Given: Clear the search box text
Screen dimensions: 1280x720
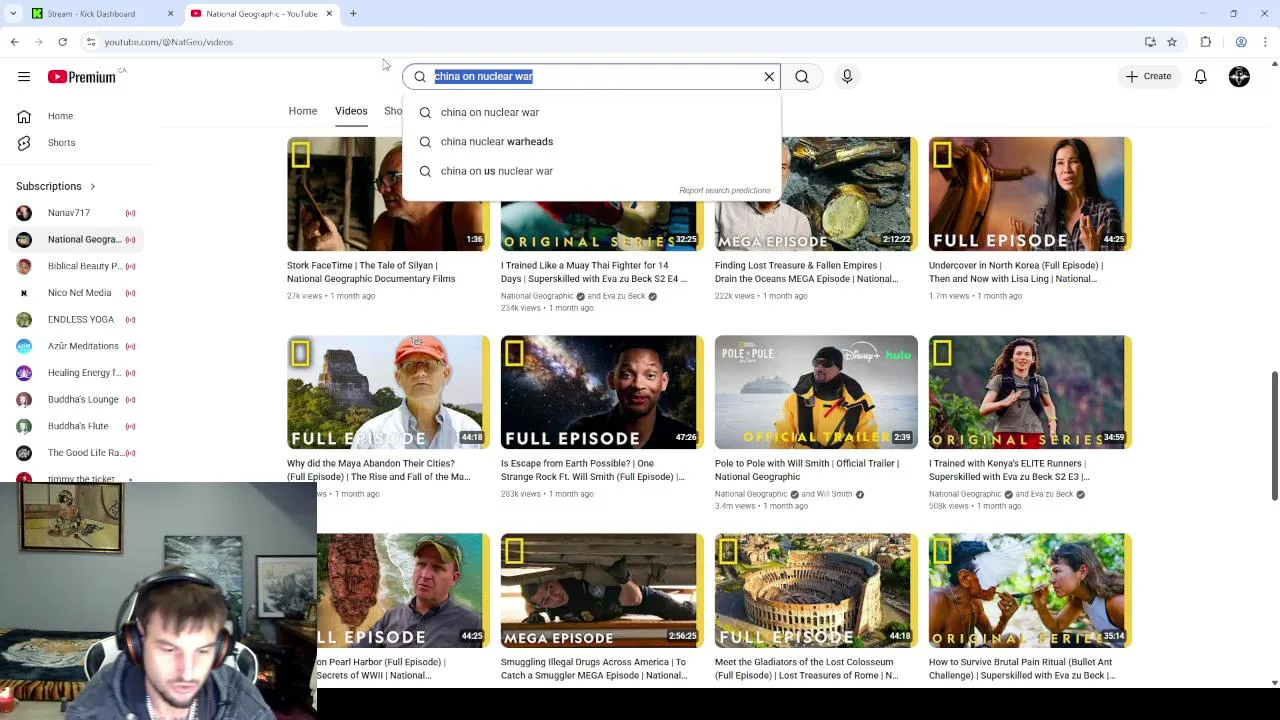Looking at the screenshot, I should (x=769, y=76).
